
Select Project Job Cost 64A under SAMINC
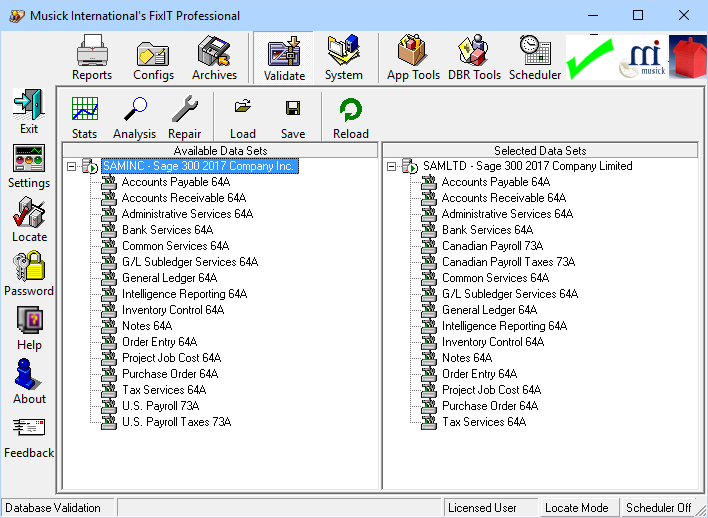click(x=172, y=358)
